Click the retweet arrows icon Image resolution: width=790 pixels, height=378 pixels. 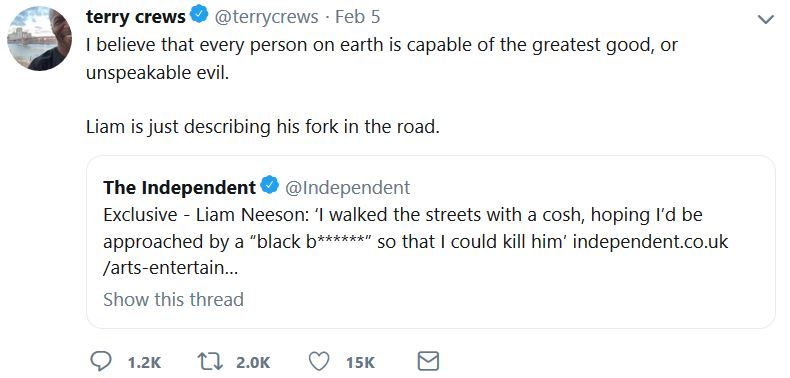(x=210, y=362)
